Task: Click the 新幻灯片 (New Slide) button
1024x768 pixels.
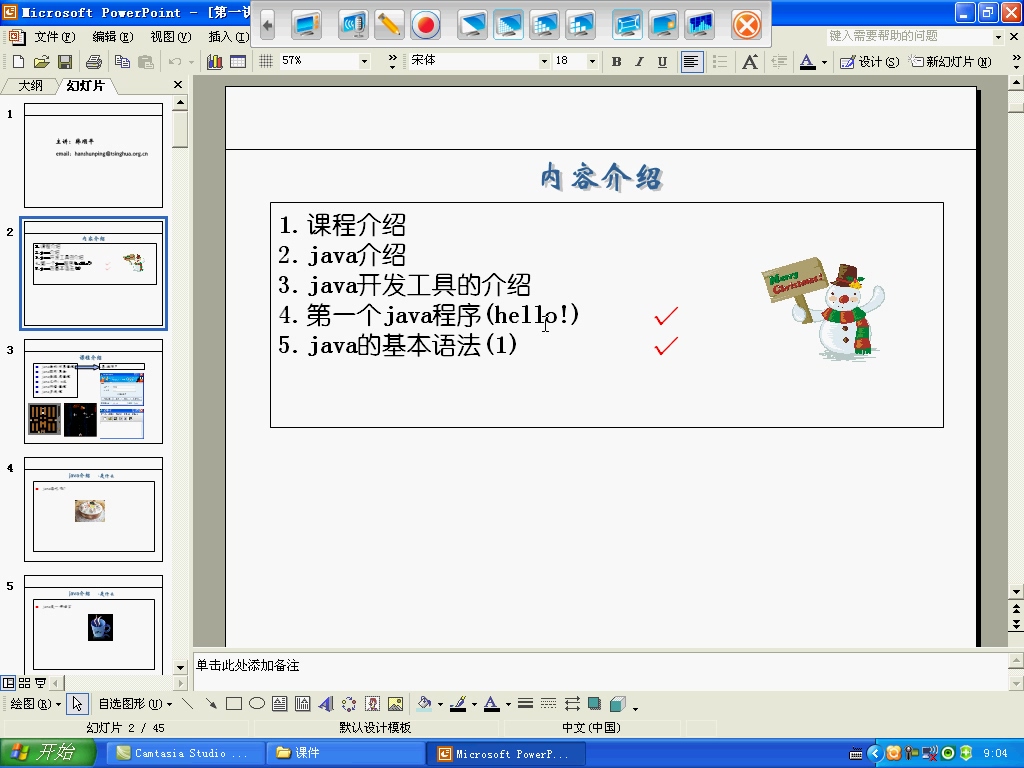Action: 952,61
